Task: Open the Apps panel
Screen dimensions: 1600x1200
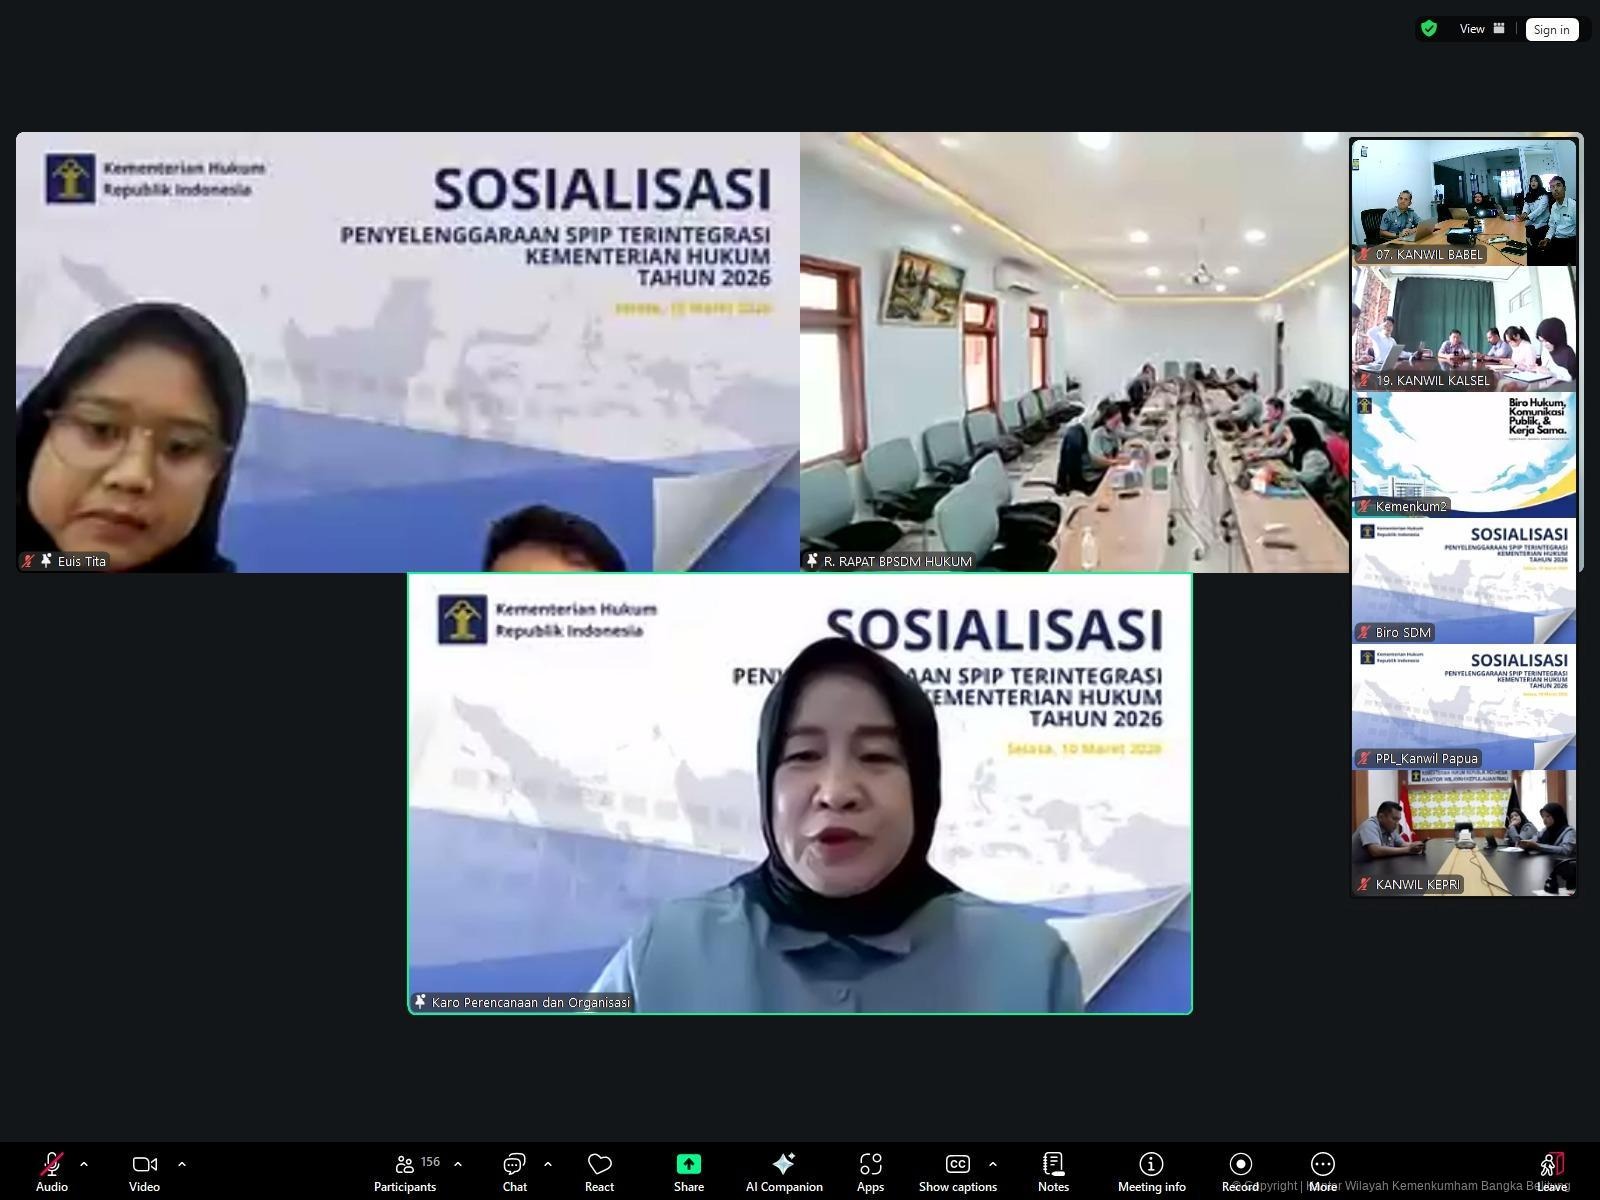Action: coord(870,1172)
